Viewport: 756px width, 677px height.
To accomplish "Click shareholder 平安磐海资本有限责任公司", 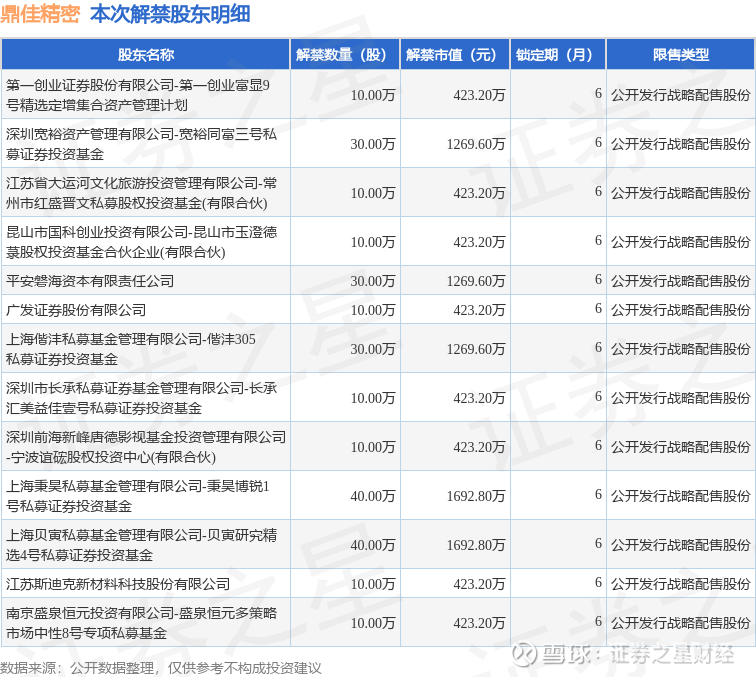I will pyautogui.click(x=90, y=281).
